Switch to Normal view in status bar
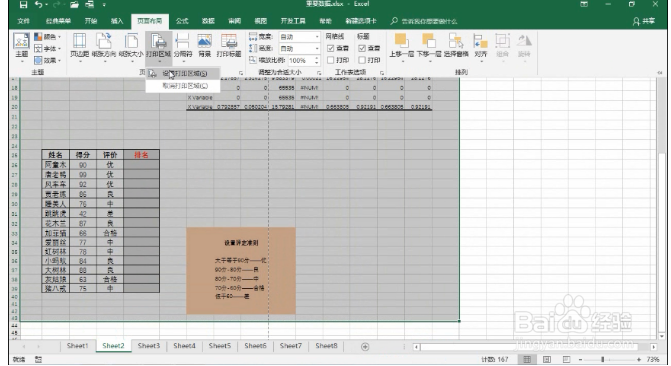 click(x=527, y=360)
